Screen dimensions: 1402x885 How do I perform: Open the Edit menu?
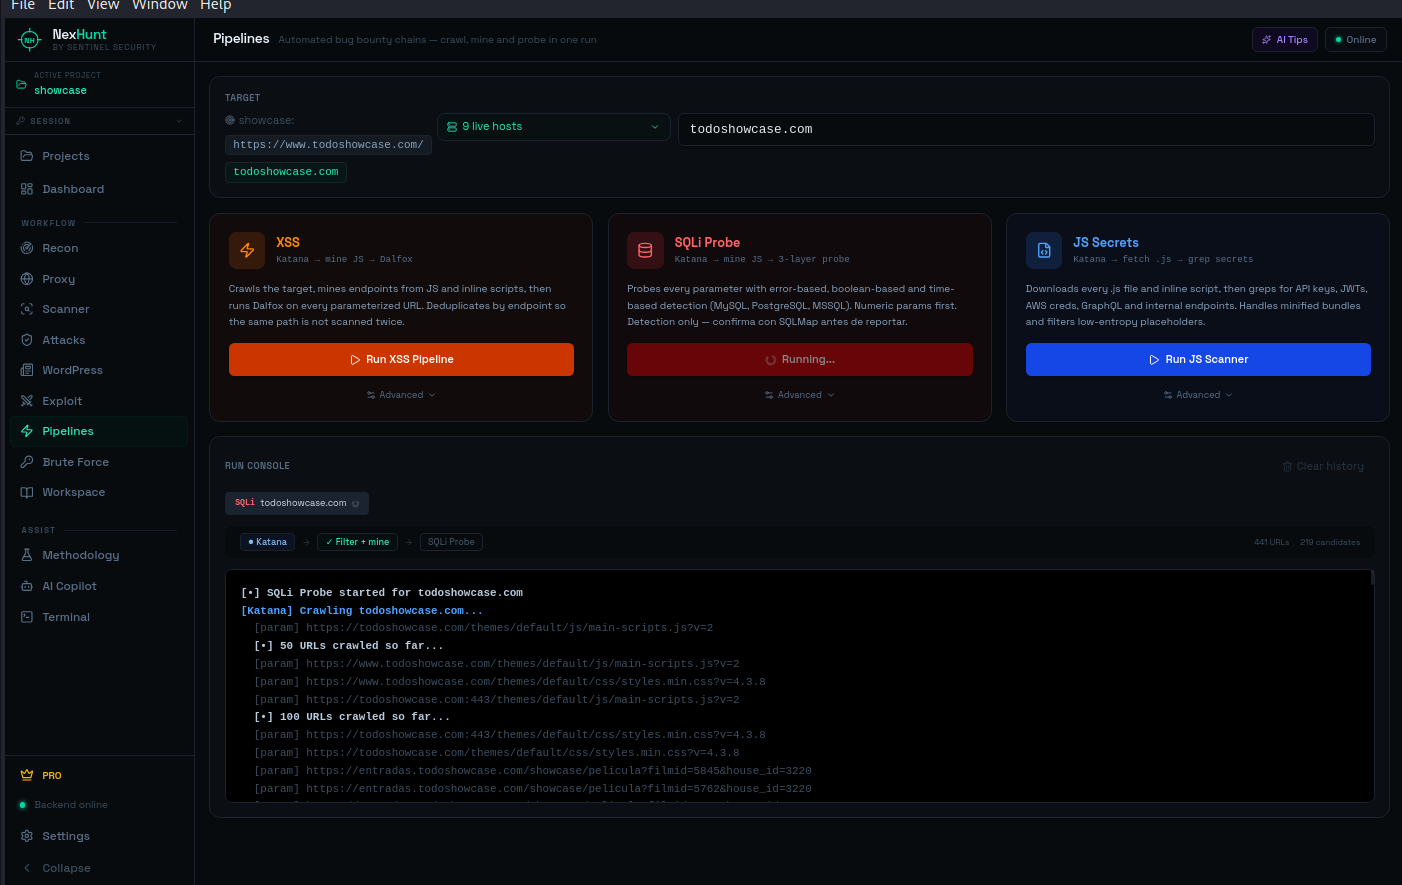pyautogui.click(x=61, y=5)
